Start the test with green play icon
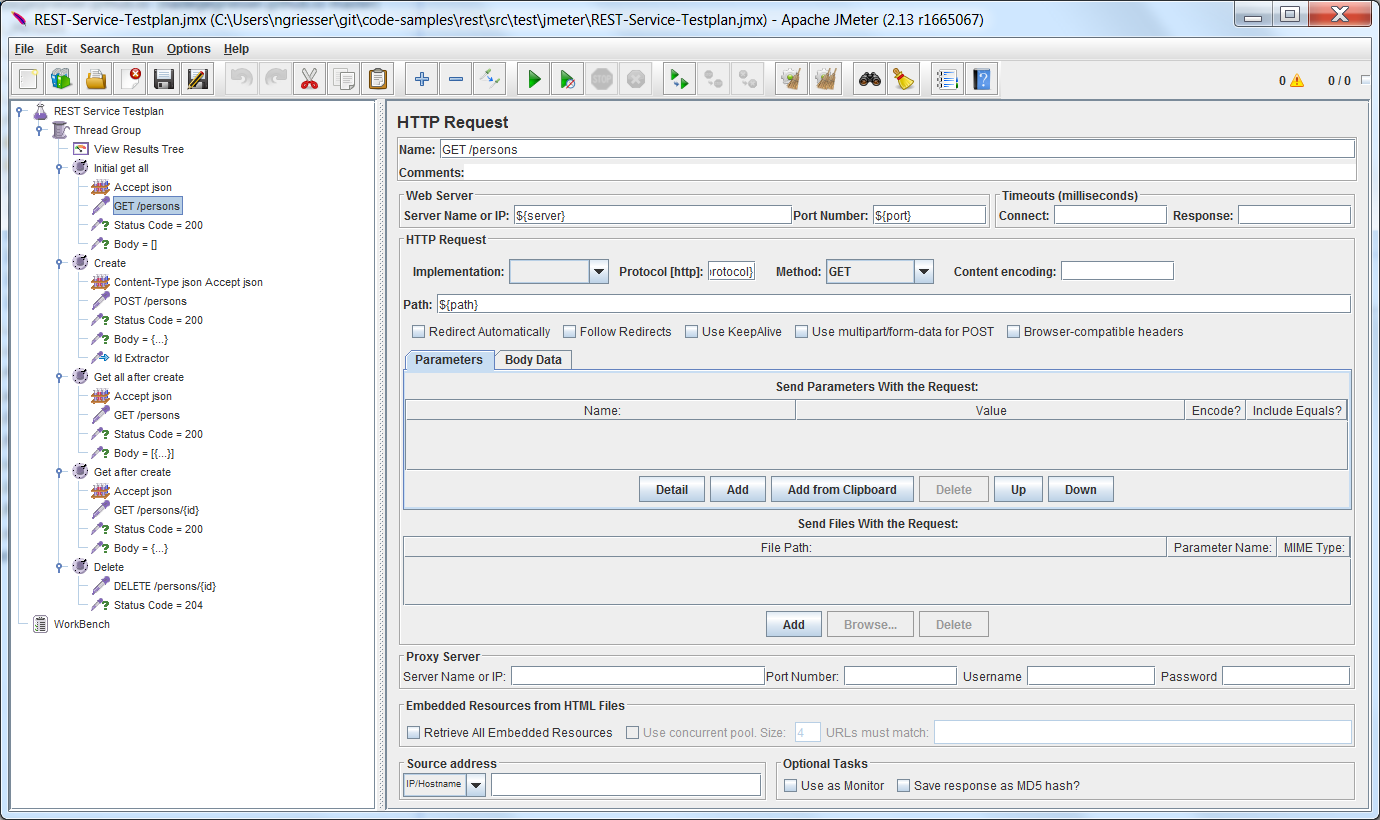The image size is (1380, 820). pyautogui.click(x=534, y=79)
